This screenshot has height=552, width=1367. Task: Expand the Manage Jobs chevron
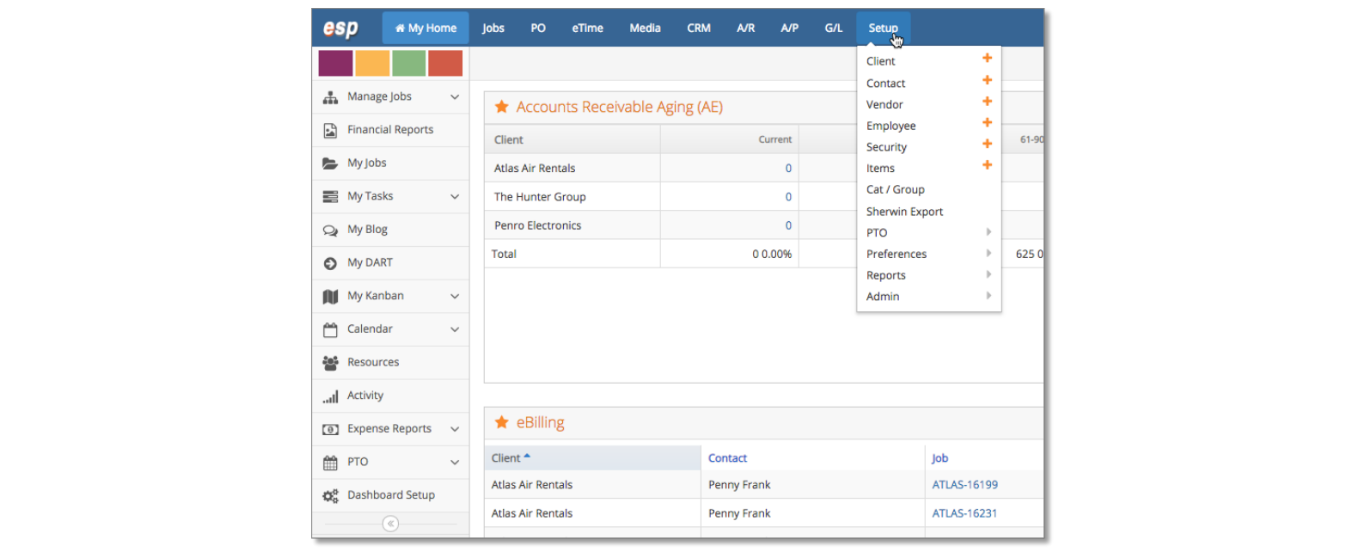455,97
